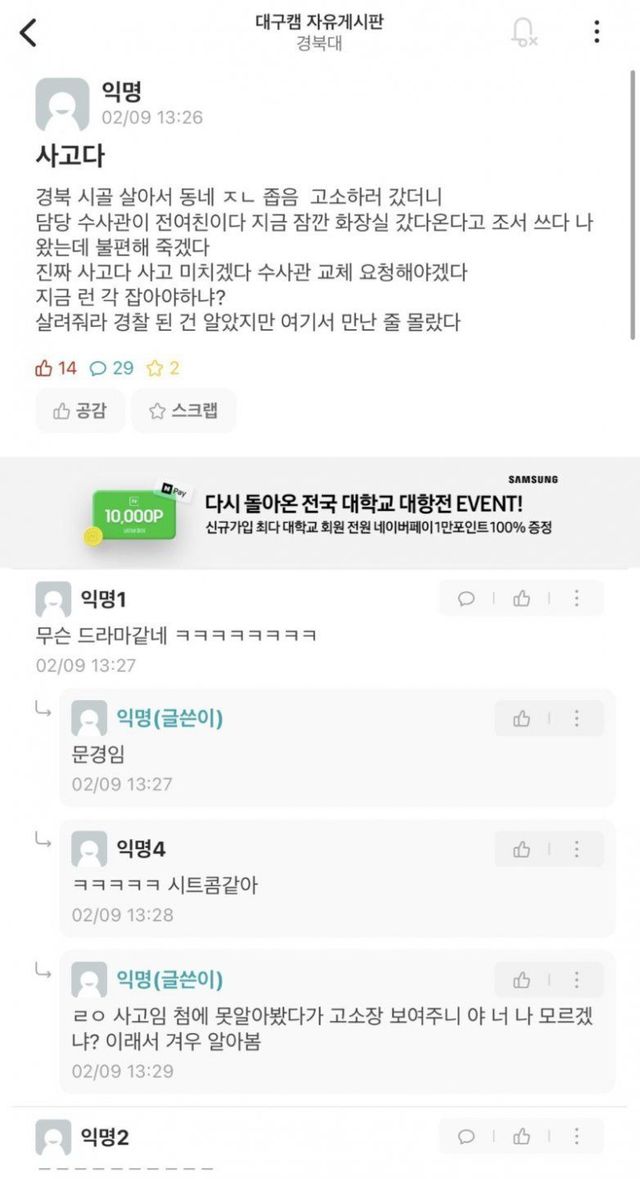Like the author's 13:29 reply
The height and width of the screenshot is (1179, 640).
tap(521, 980)
